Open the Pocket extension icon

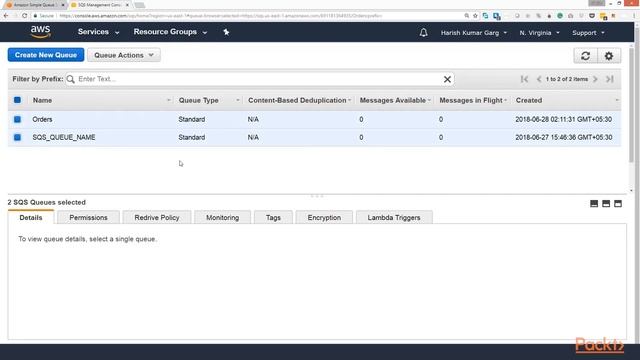pos(592,16)
